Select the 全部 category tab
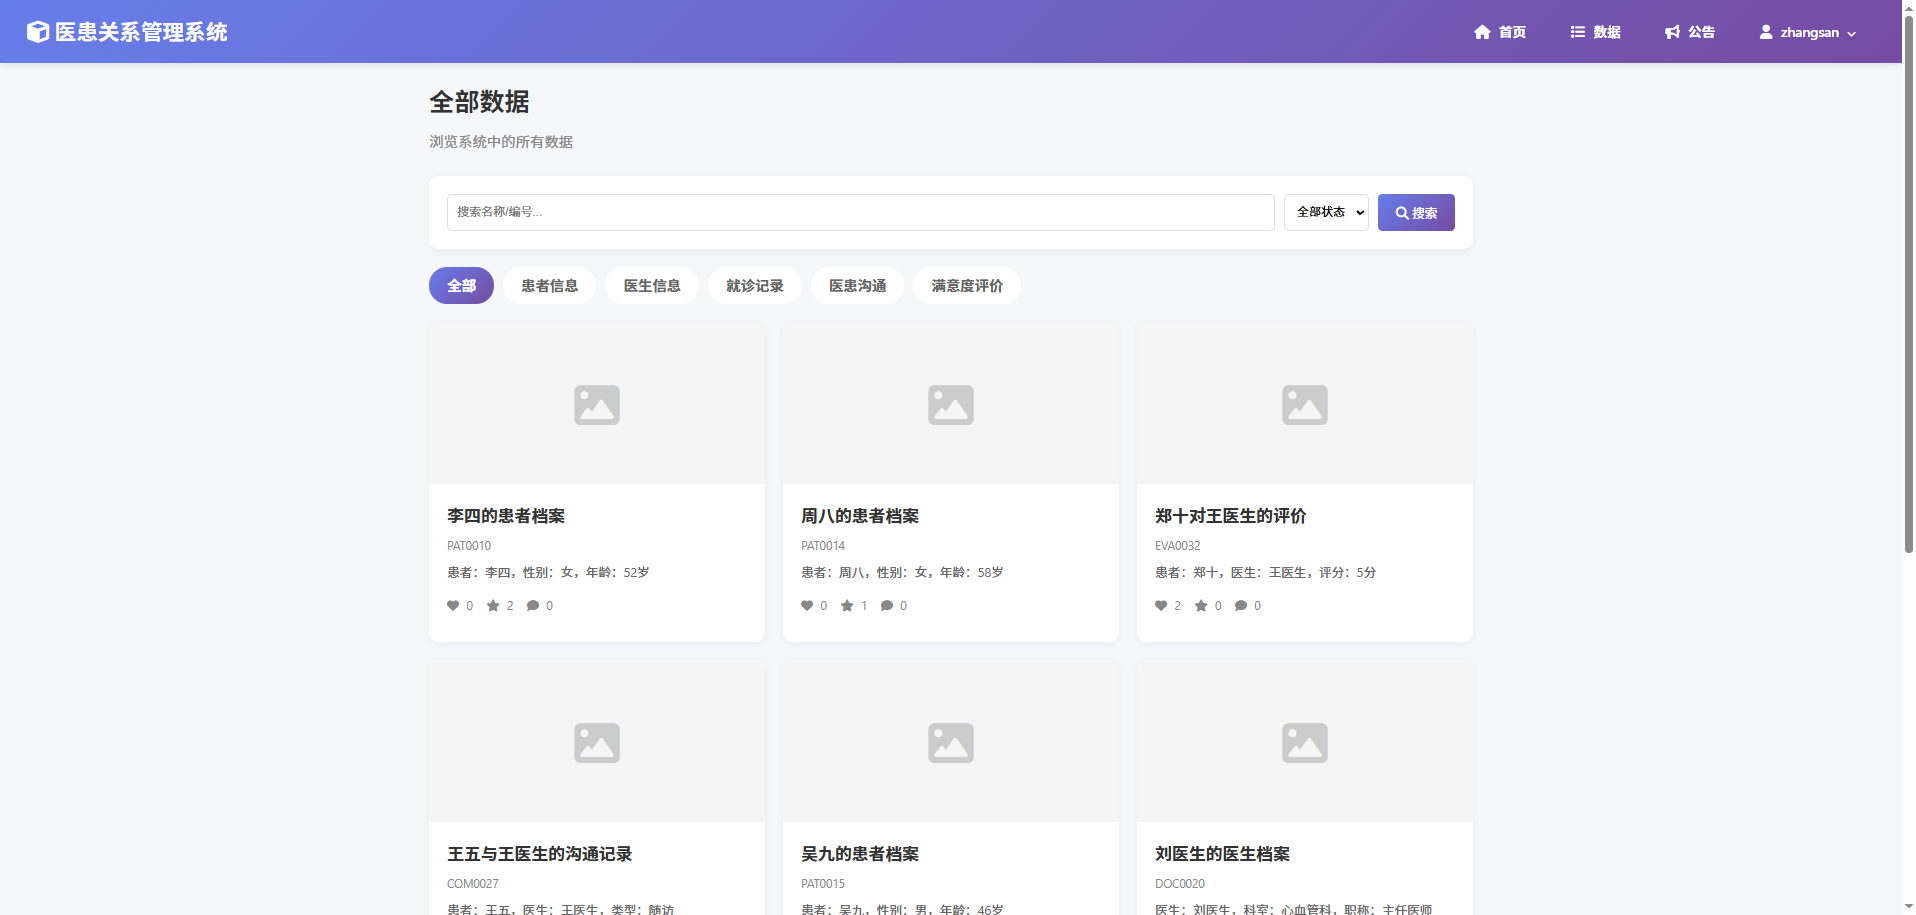The height and width of the screenshot is (915, 1916). click(x=461, y=286)
